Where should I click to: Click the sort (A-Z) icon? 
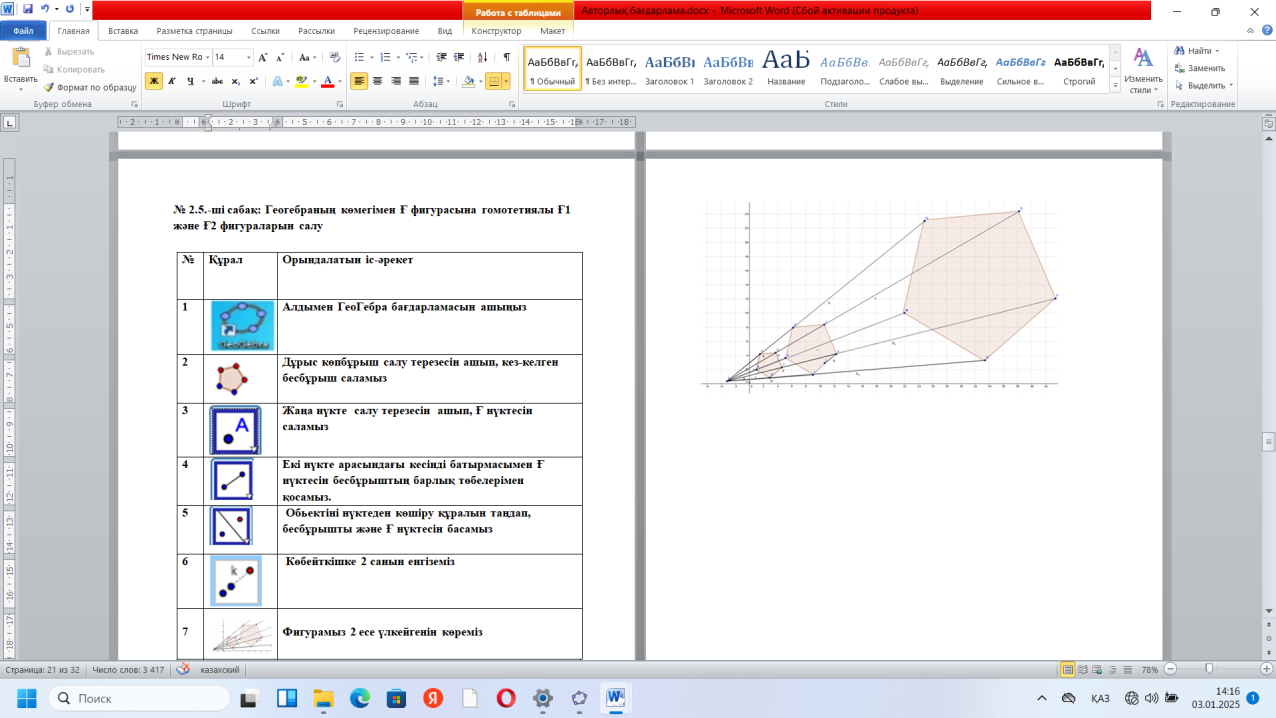click(484, 57)
